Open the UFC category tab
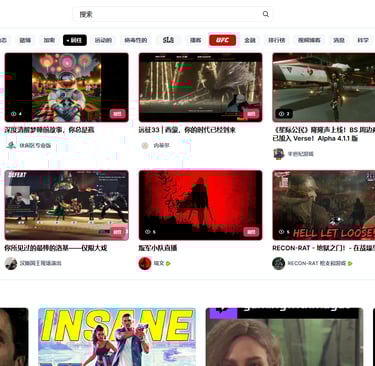The height and width of the screenshot is (366, 375). (223, 40)
